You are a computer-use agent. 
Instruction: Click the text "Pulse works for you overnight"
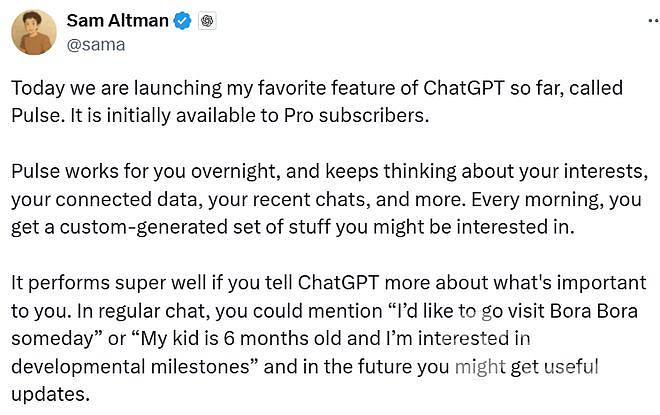click(128, 171)
